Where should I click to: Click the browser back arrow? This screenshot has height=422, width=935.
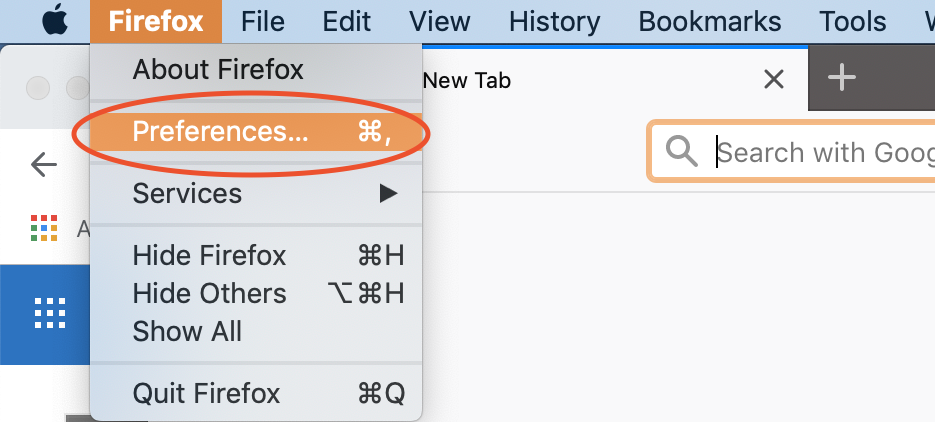pyautogui.click(x=44, y=165)
